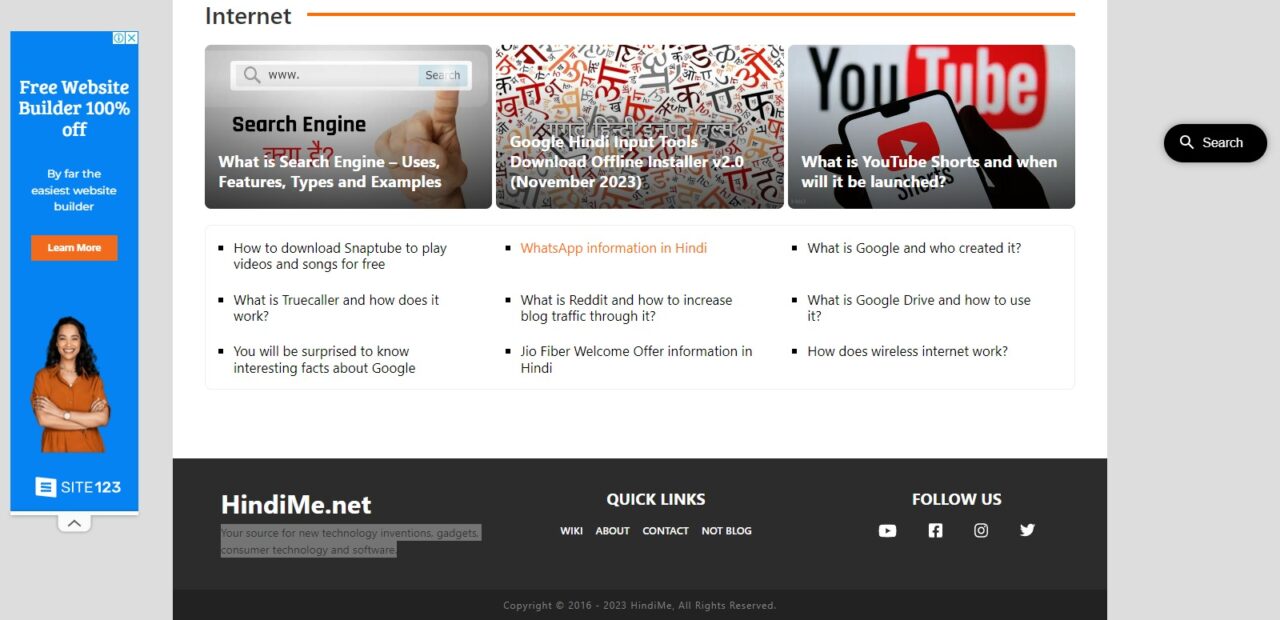Open the Instagram icon in footer

coord(981,531)
